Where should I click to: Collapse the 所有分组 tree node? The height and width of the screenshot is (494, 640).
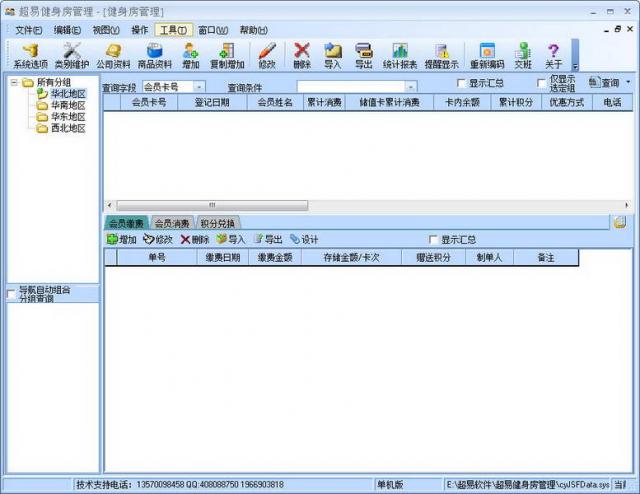click(14, 82)
